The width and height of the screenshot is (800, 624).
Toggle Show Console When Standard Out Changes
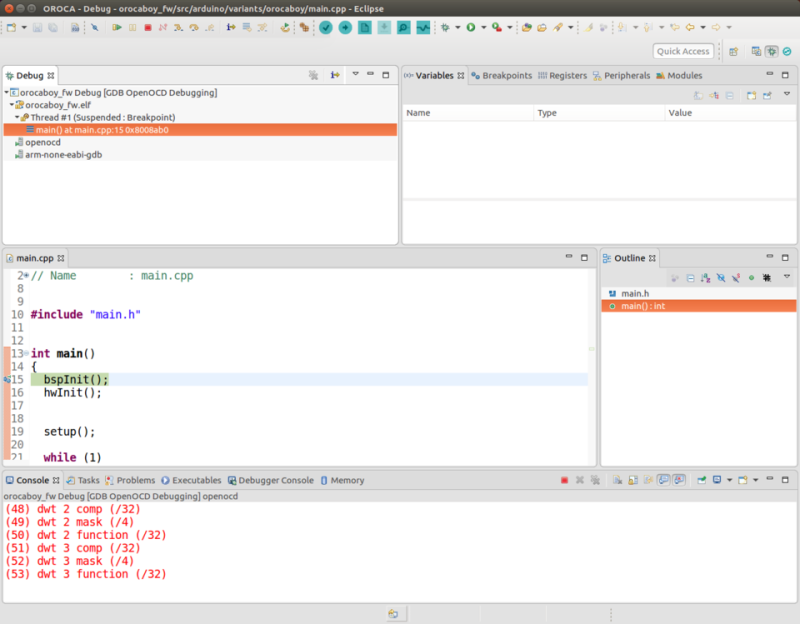pos(663,480)
